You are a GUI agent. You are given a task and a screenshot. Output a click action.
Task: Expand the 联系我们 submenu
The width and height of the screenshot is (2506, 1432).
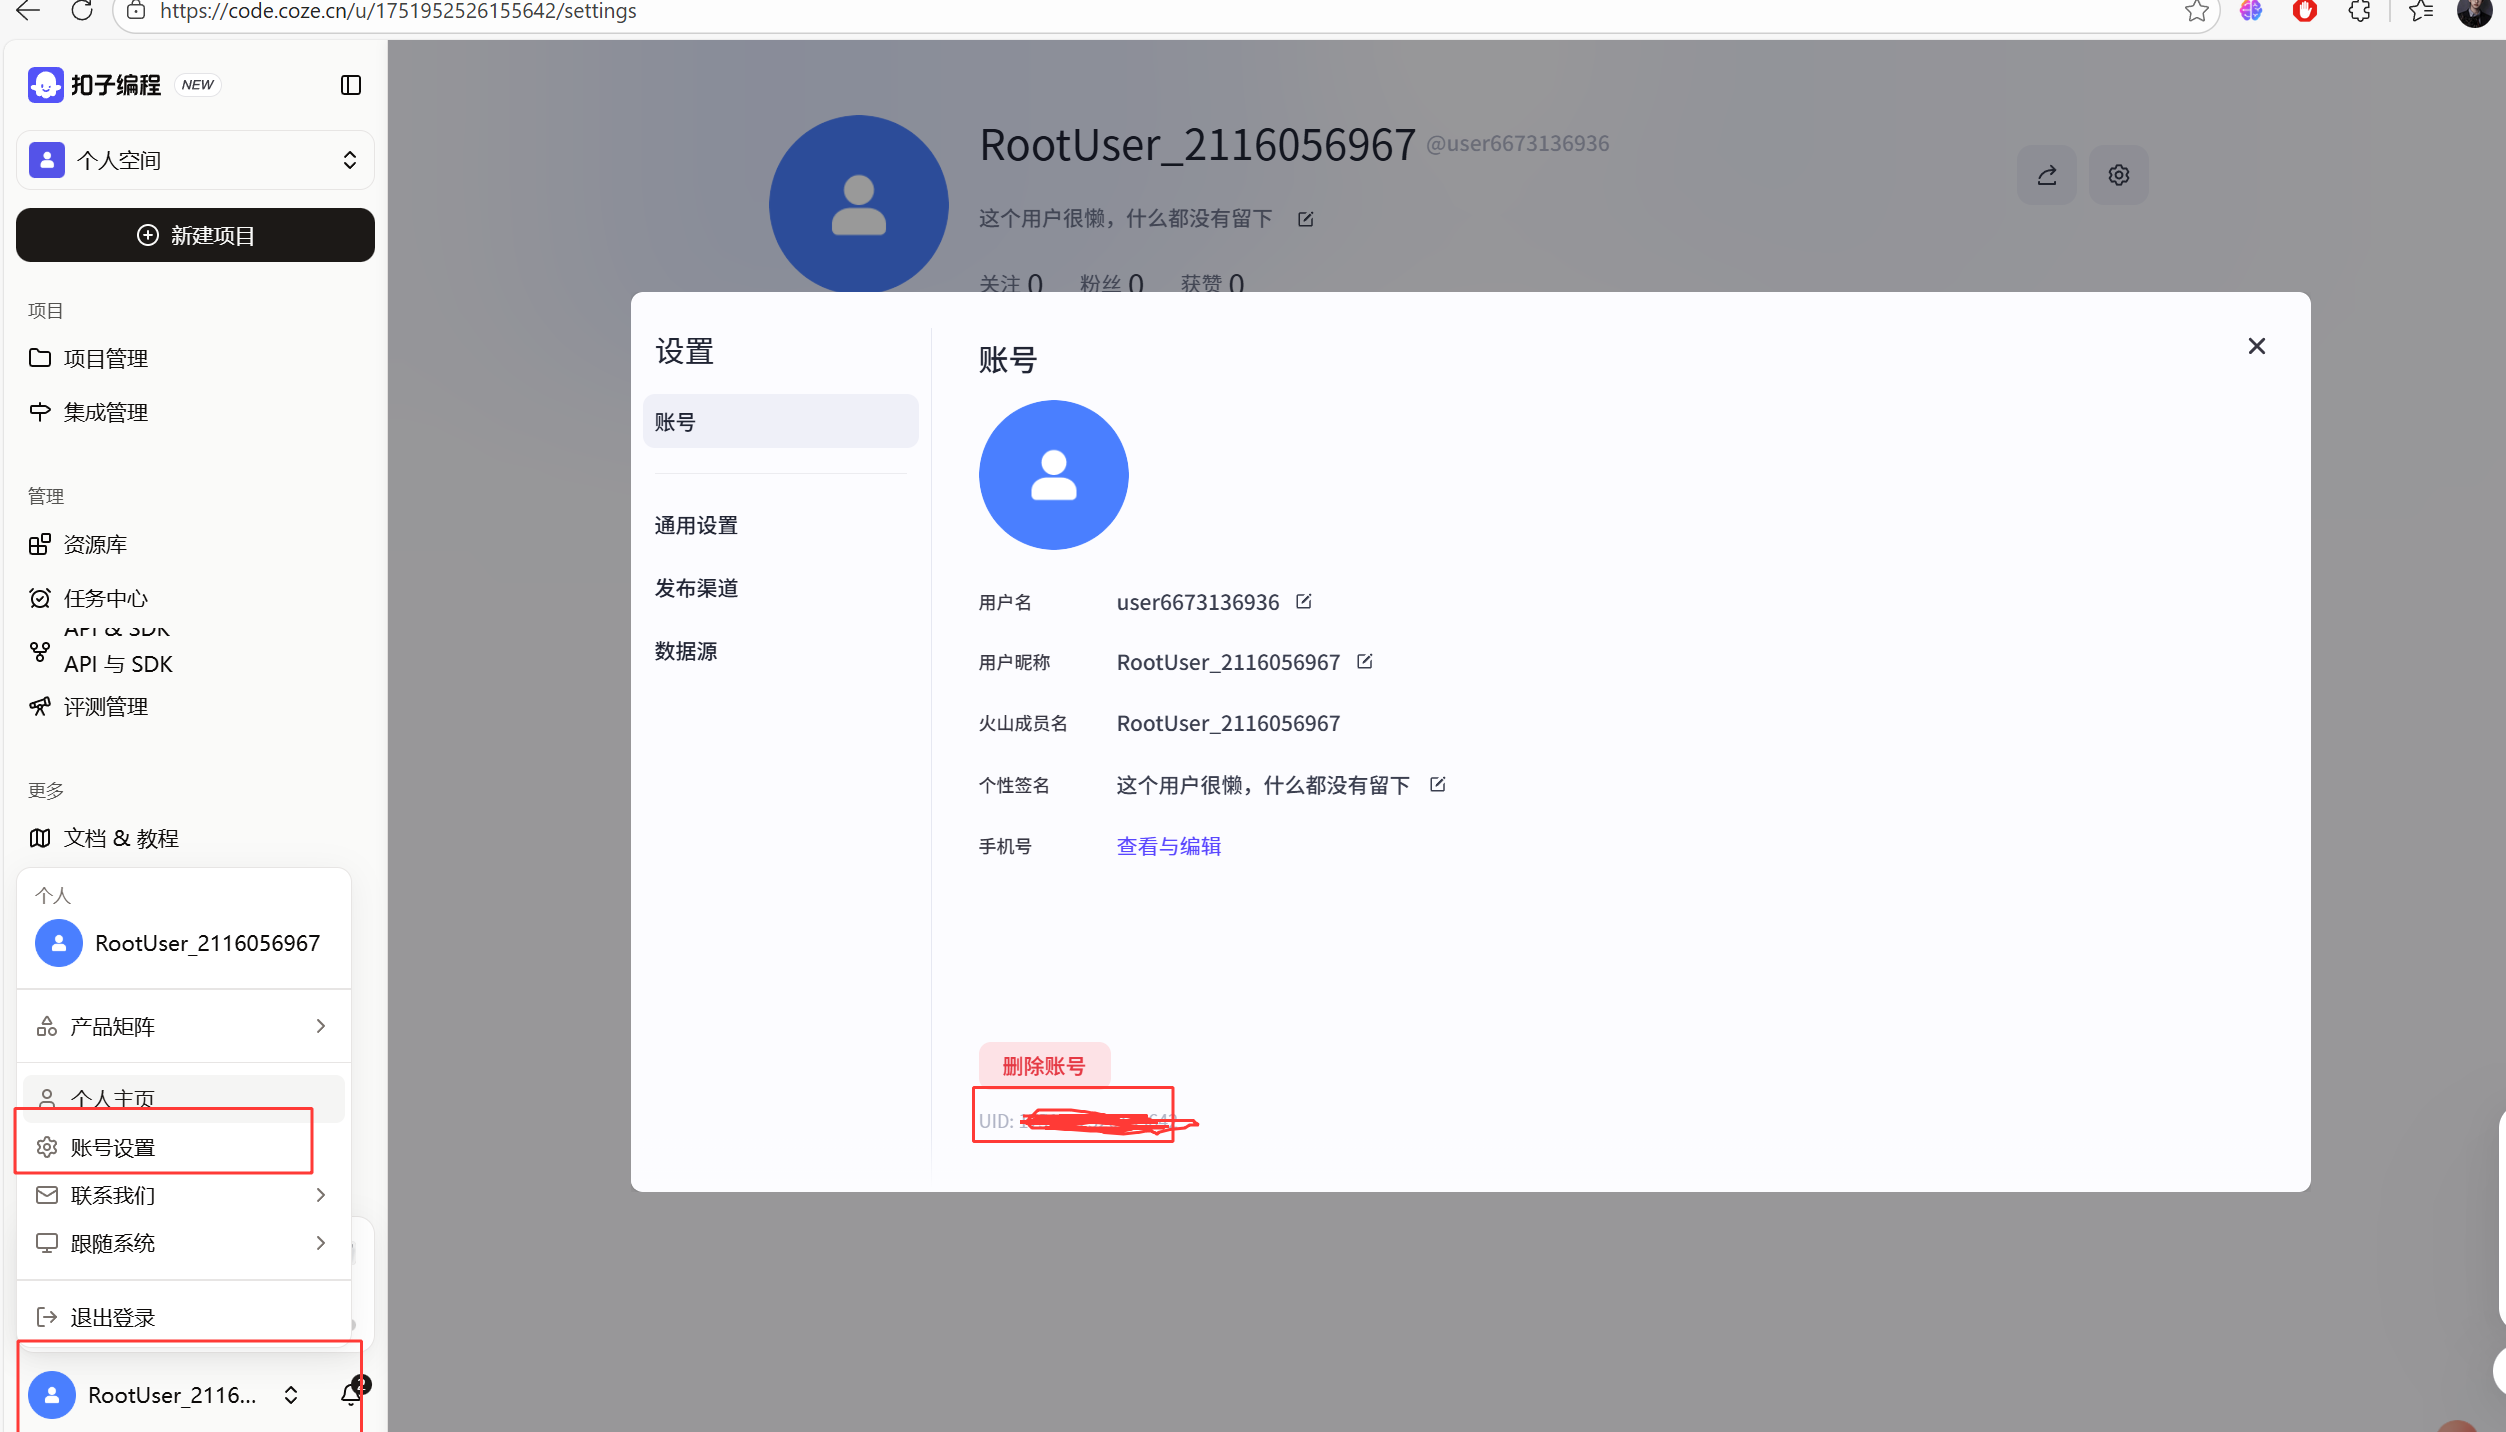pos(184,1195)
